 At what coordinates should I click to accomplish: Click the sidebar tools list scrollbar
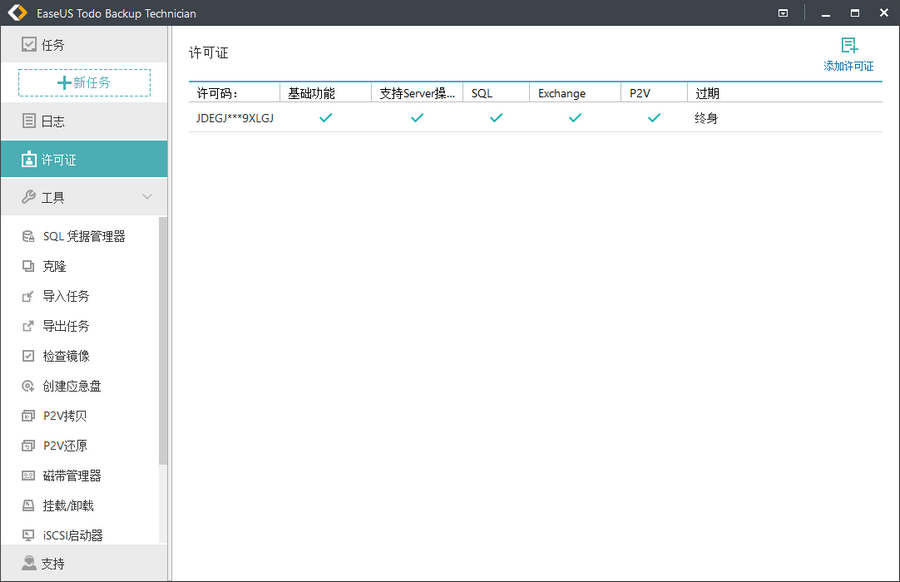pyautogui.click(x=162, y=341)
